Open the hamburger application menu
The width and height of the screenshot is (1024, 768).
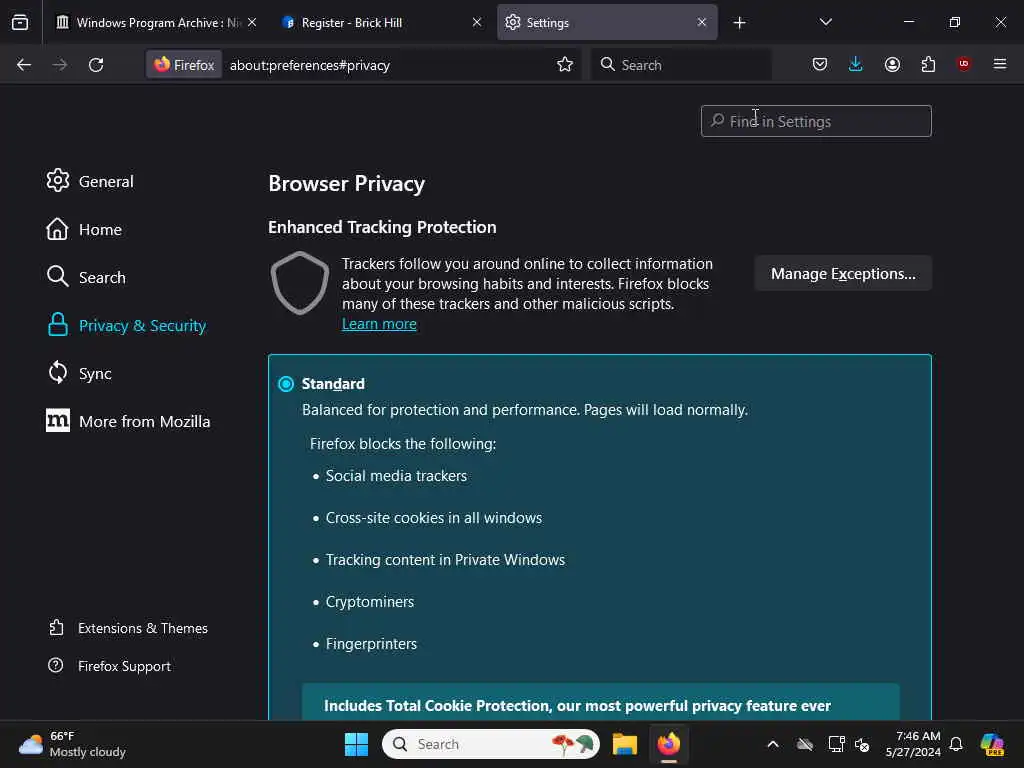pos(1000,64)
